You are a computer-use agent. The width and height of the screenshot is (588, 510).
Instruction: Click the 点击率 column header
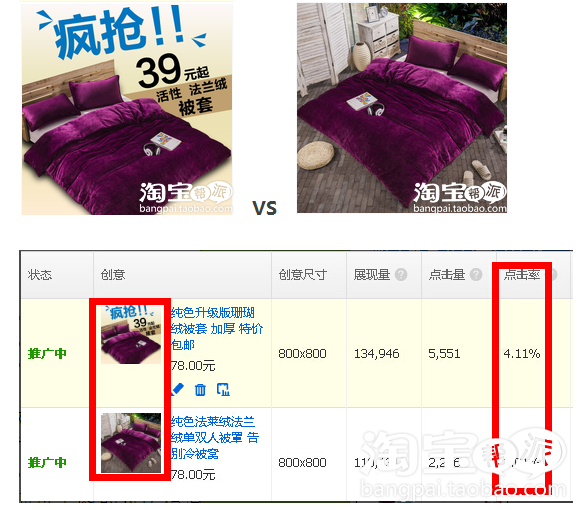coord(522,275)
